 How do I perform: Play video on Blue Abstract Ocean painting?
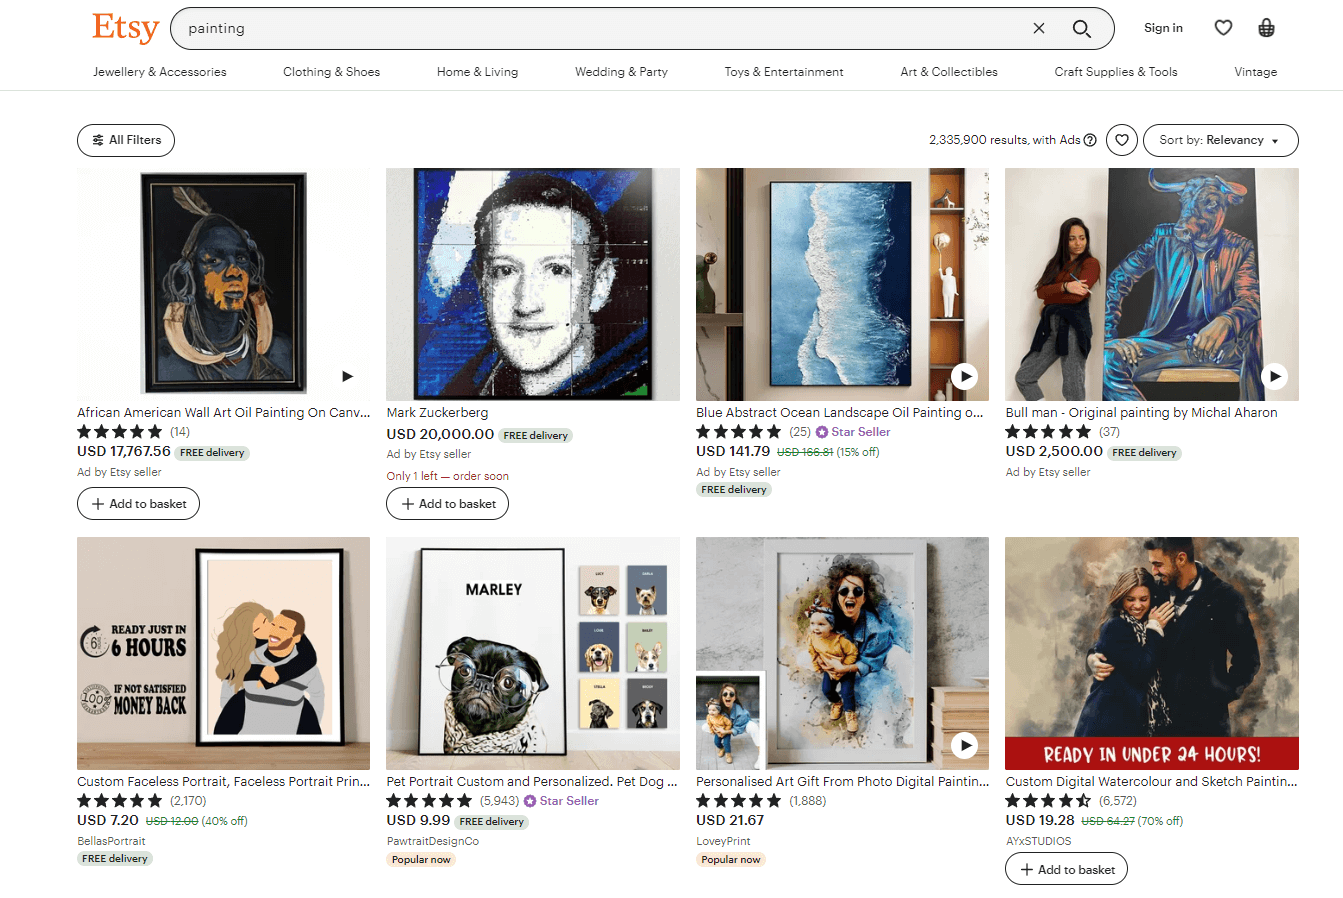click(x=964, y=376)
